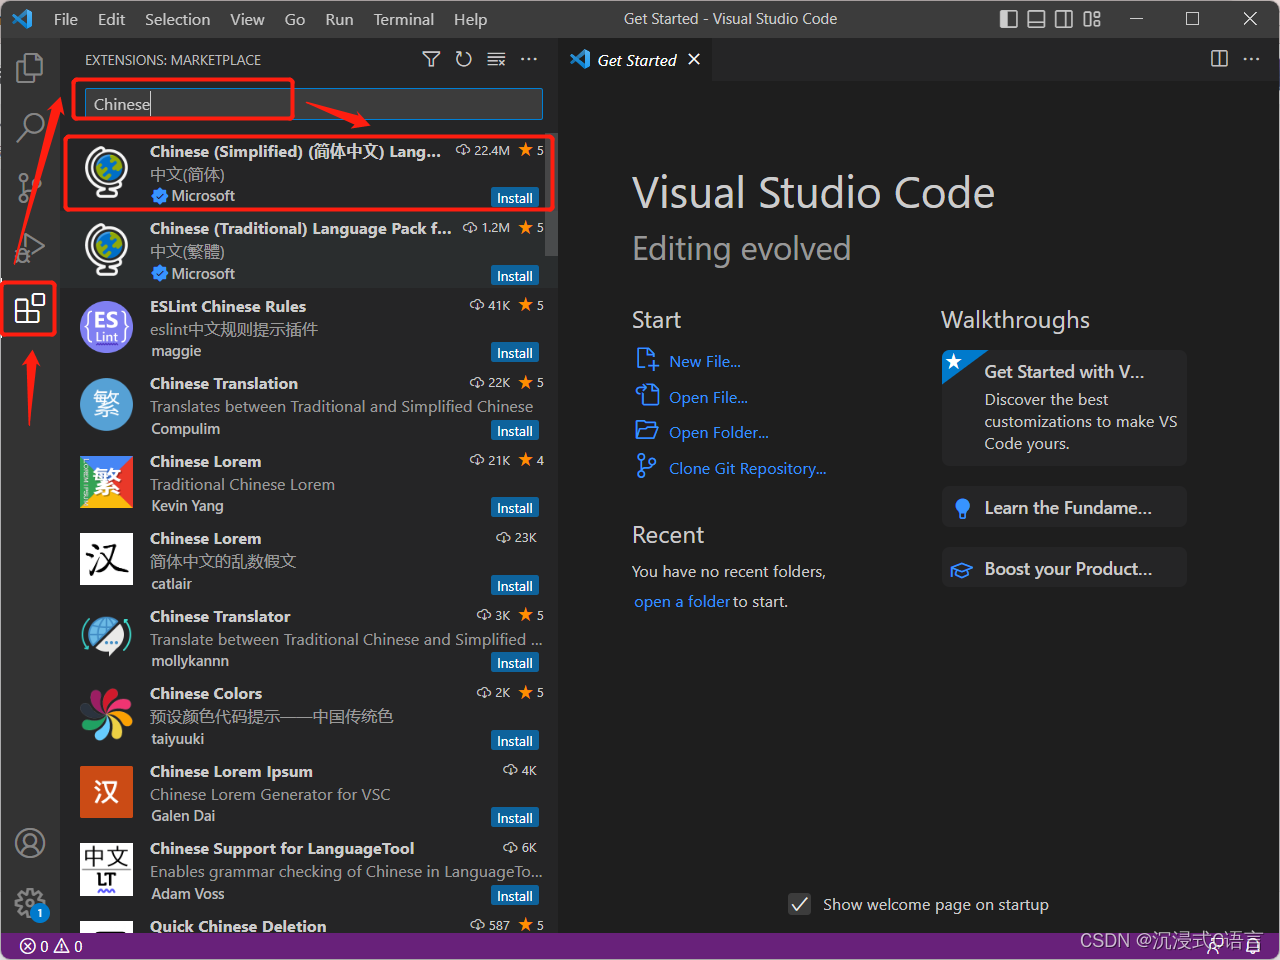Filter extensions with the funnel icon
This screenshot has width=1280, height=960.
431,59
